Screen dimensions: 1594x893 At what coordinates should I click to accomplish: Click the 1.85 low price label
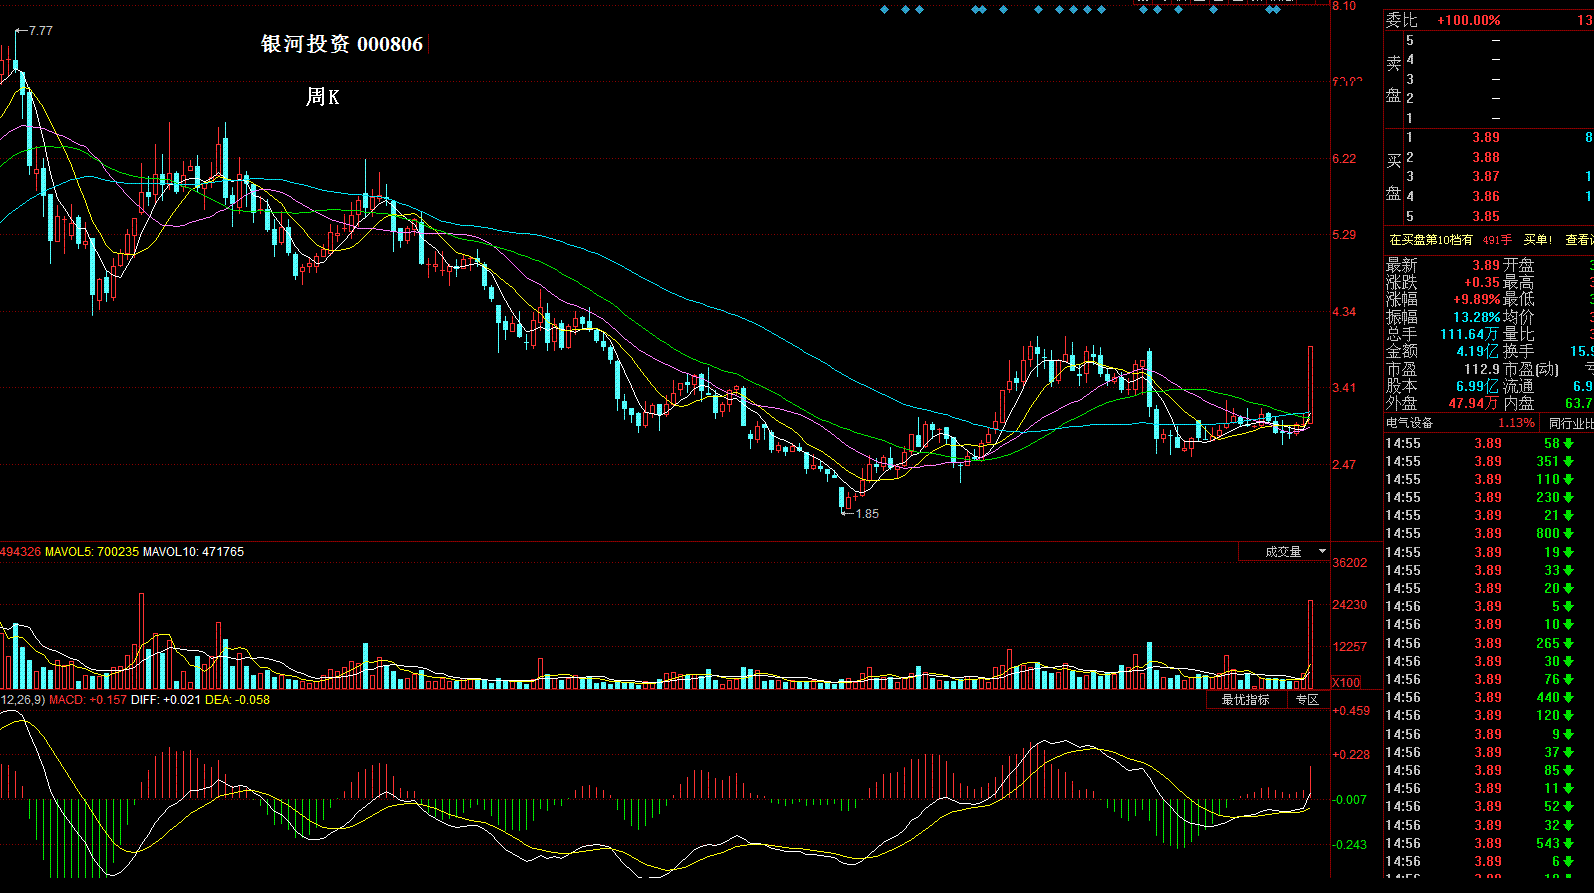pos(867,514)
